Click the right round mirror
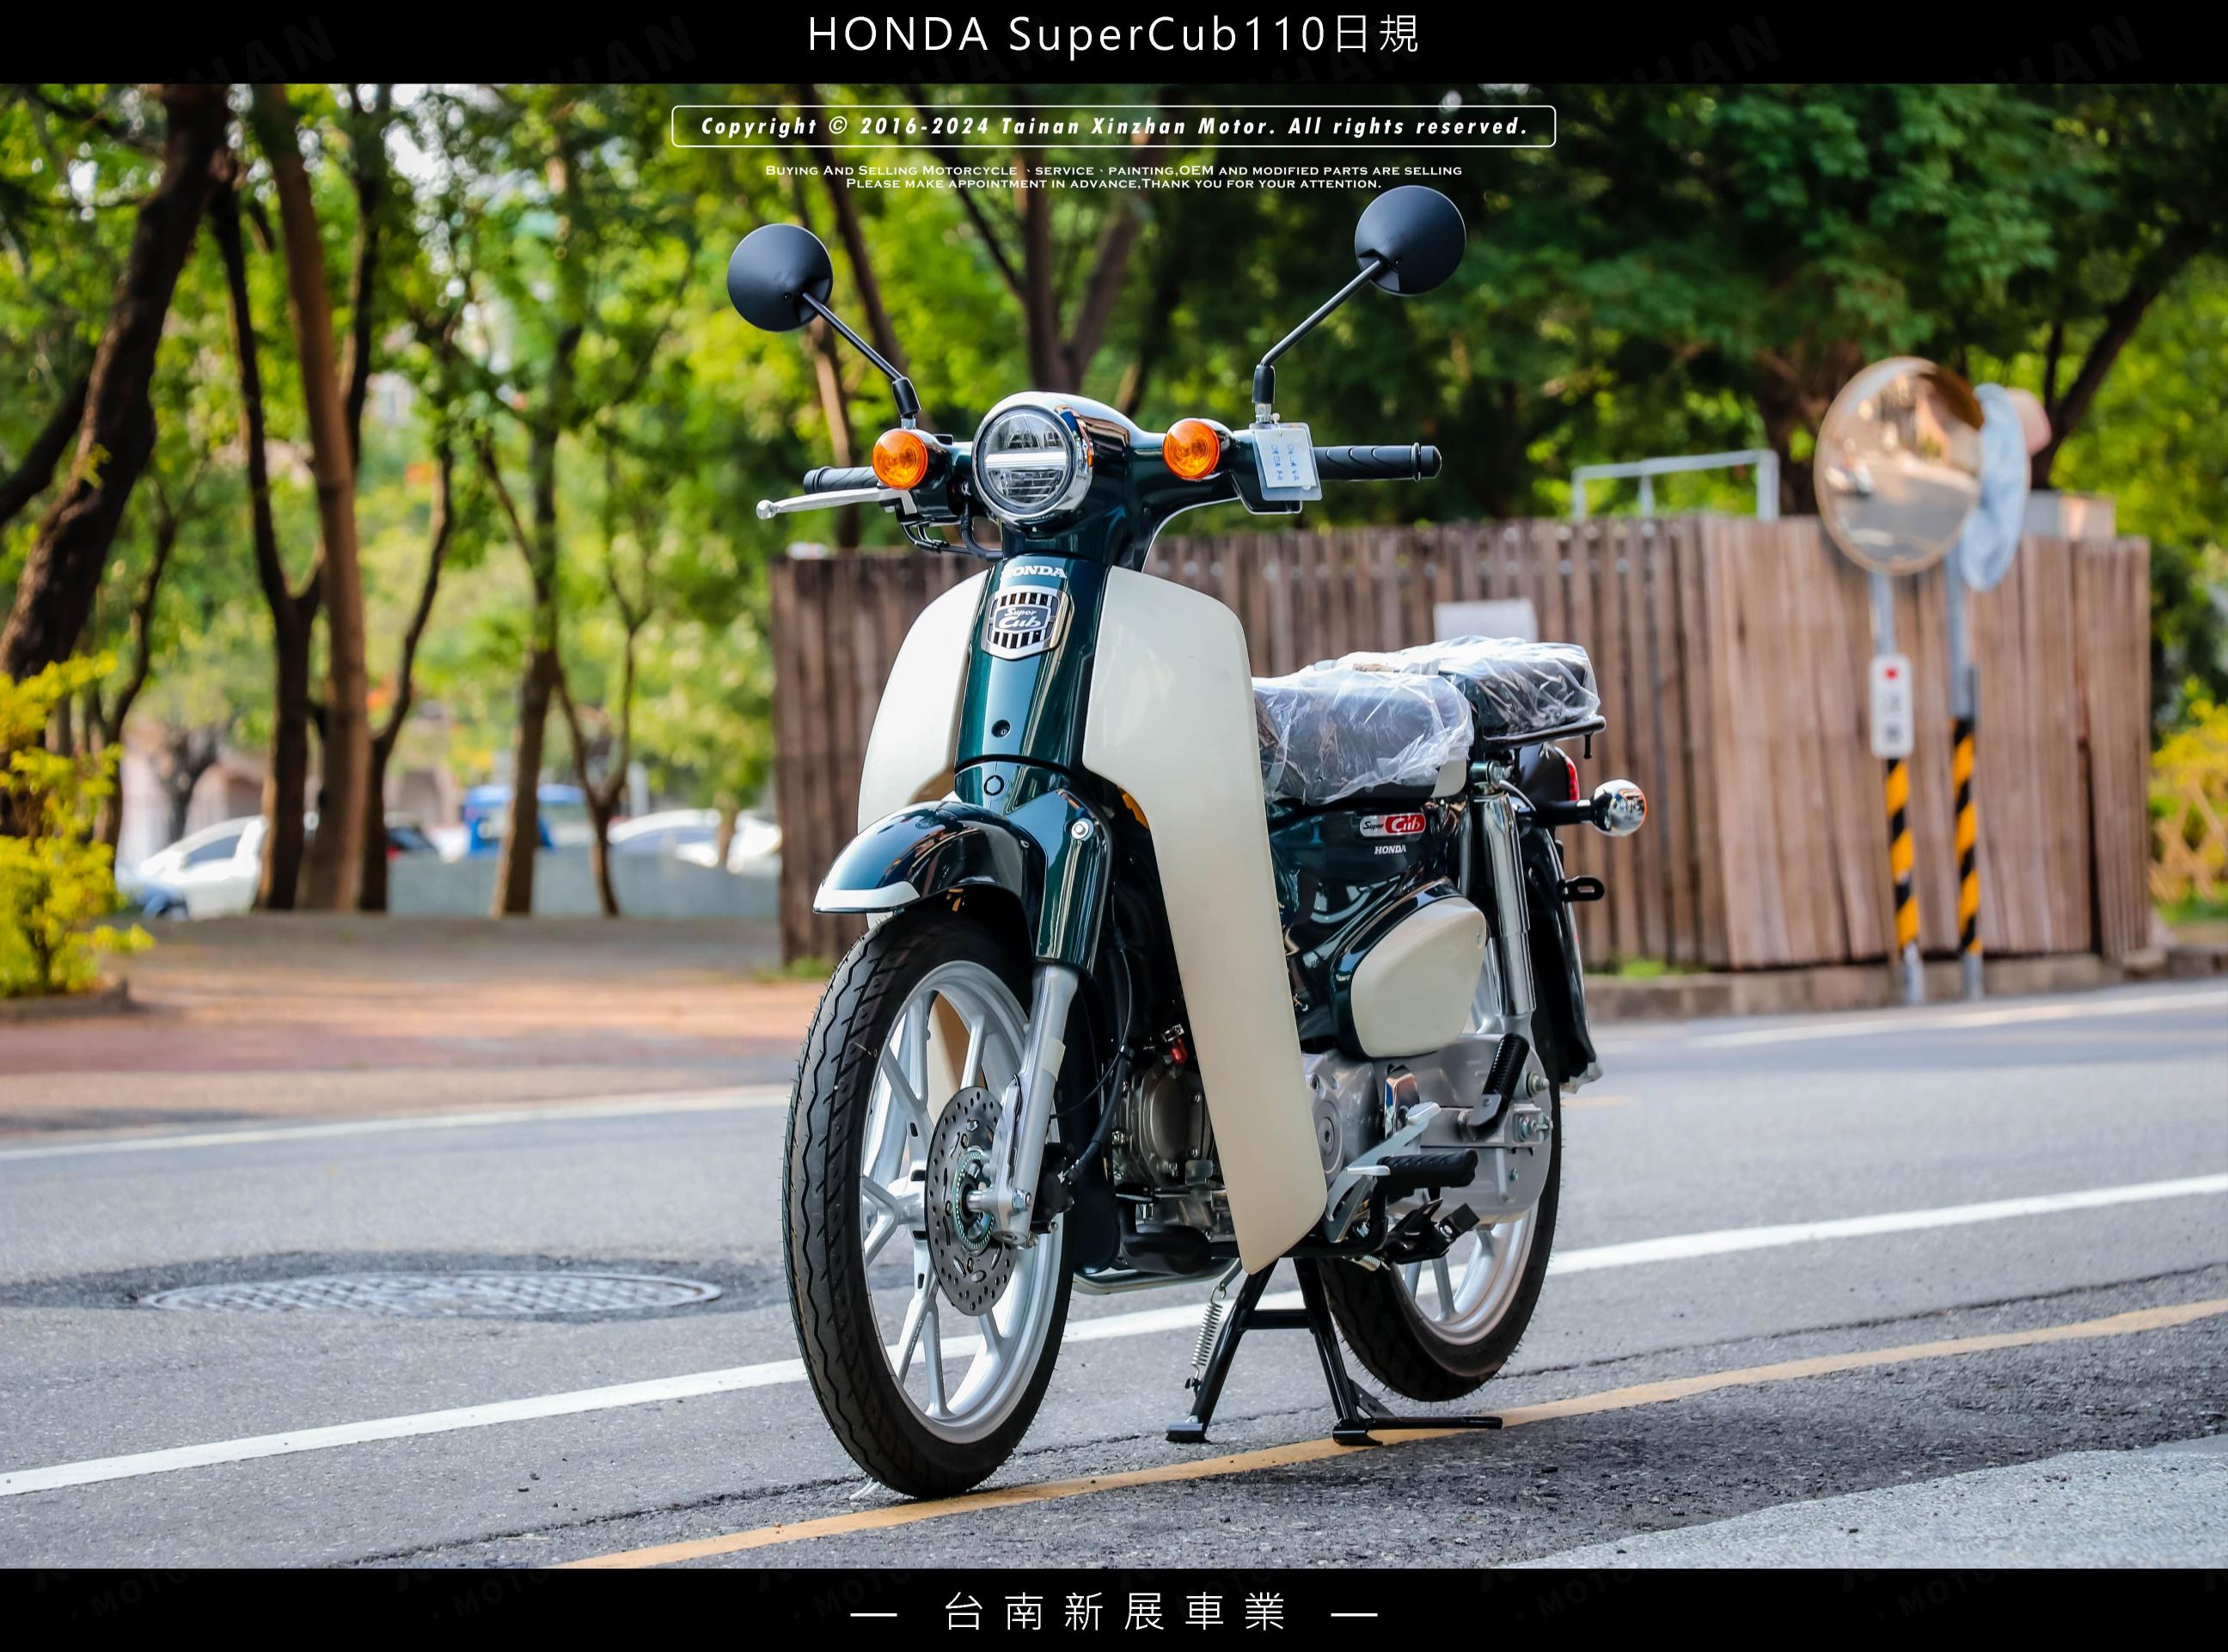2228x1652 pixels. coord(1410,240)
